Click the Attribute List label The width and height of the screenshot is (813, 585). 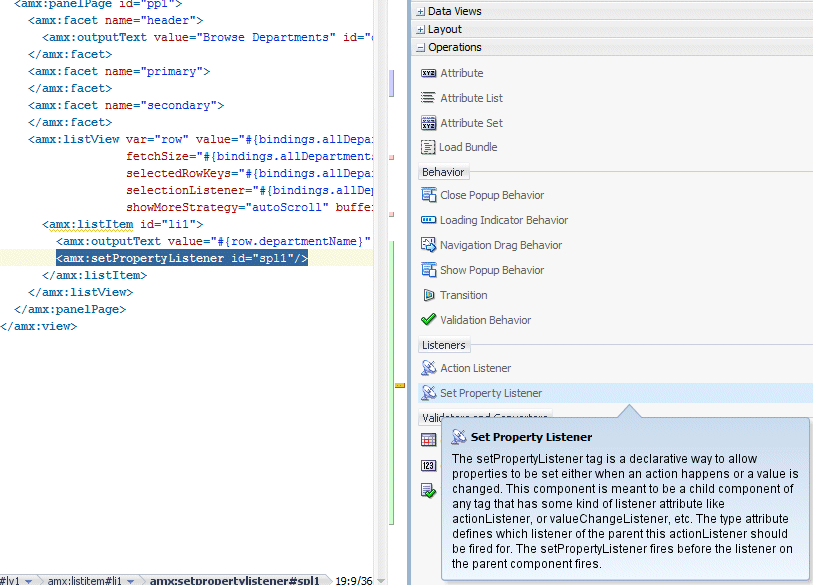point(471,98)
